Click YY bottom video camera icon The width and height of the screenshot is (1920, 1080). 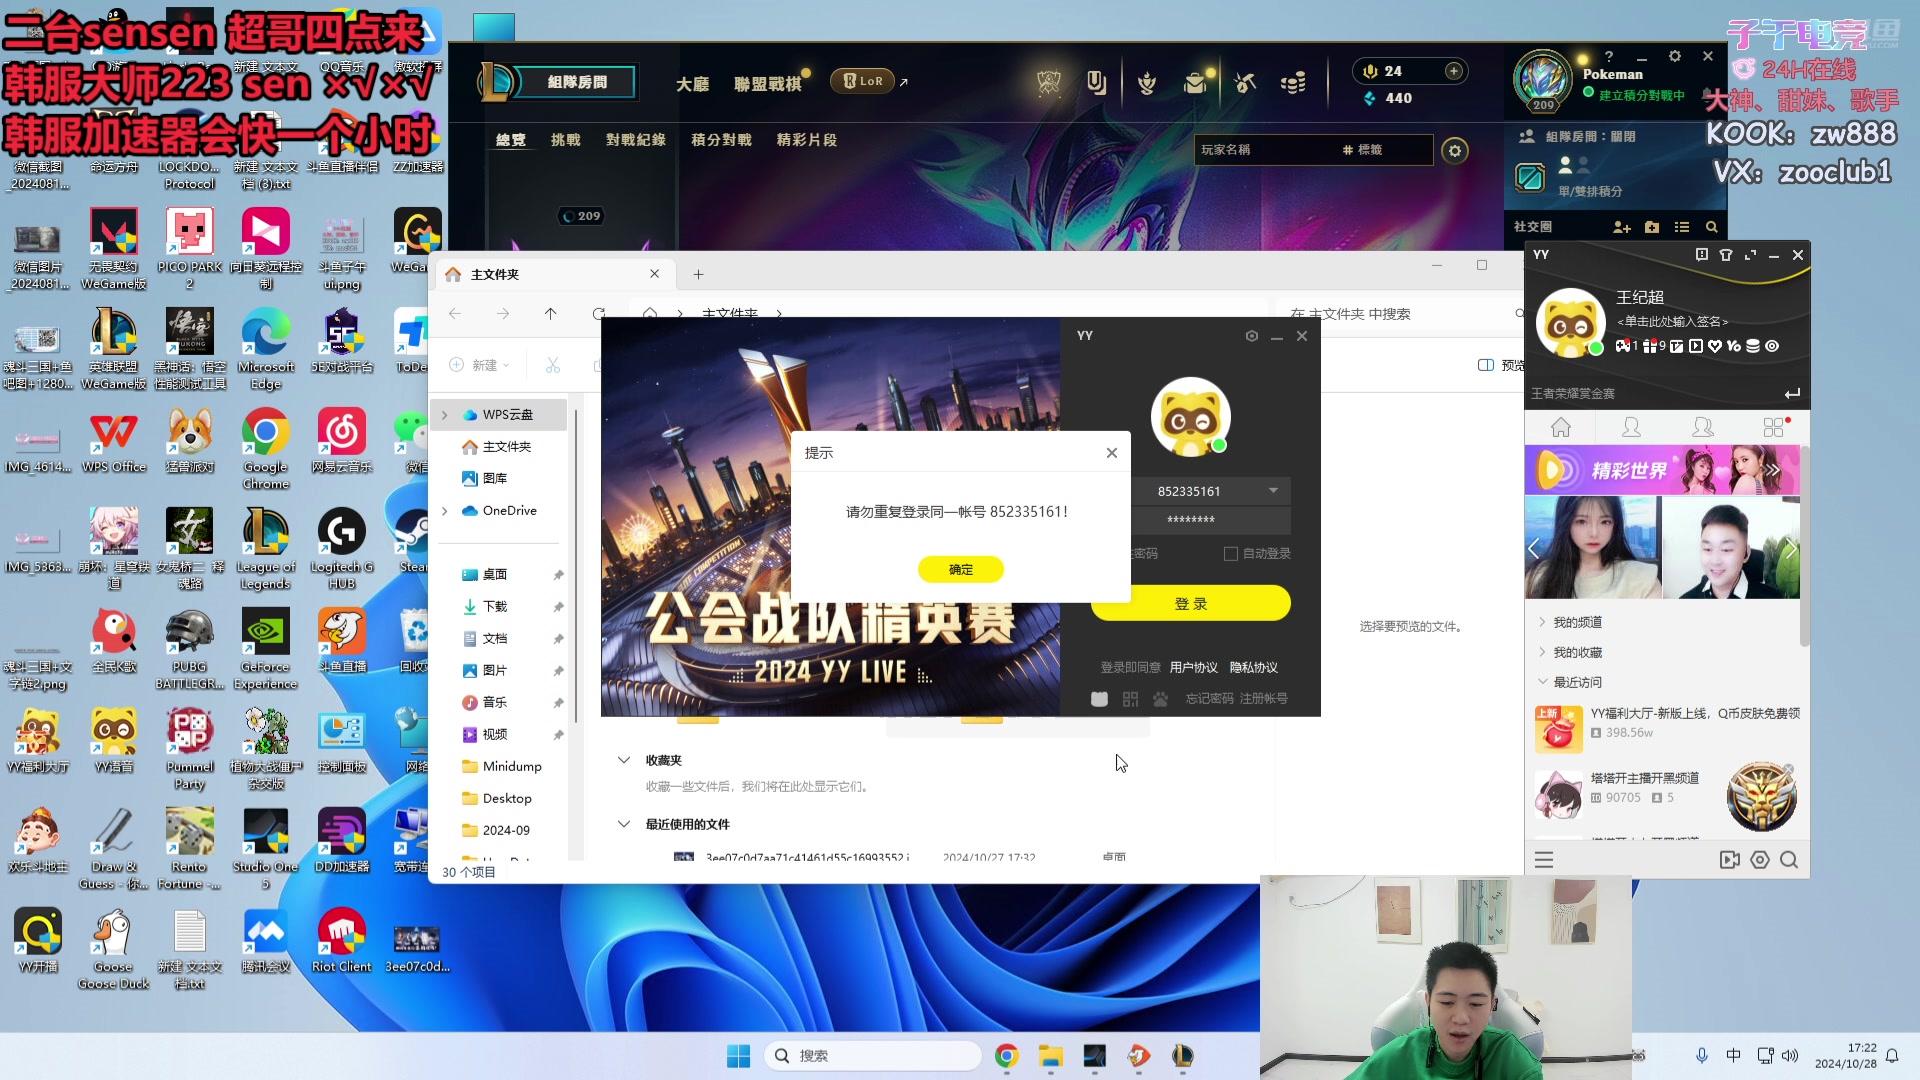coord(1729,860)
